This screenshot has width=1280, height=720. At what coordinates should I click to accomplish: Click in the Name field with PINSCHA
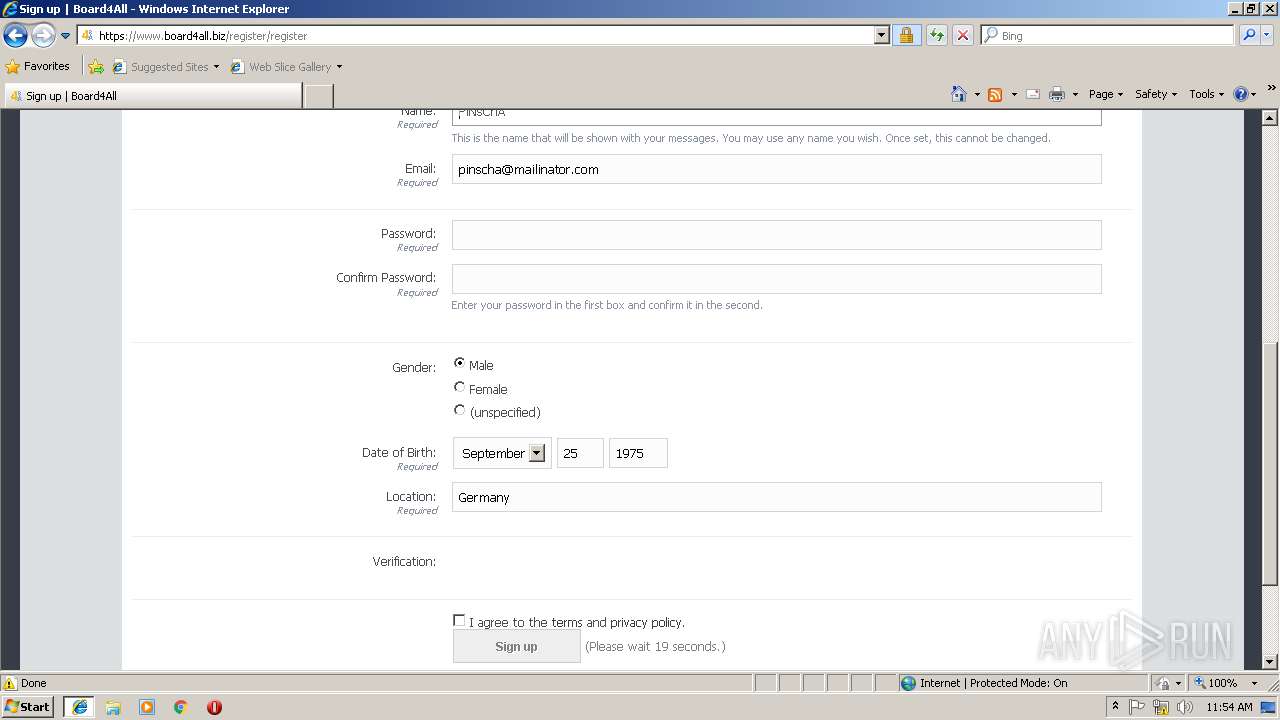(x=776, y=115)
